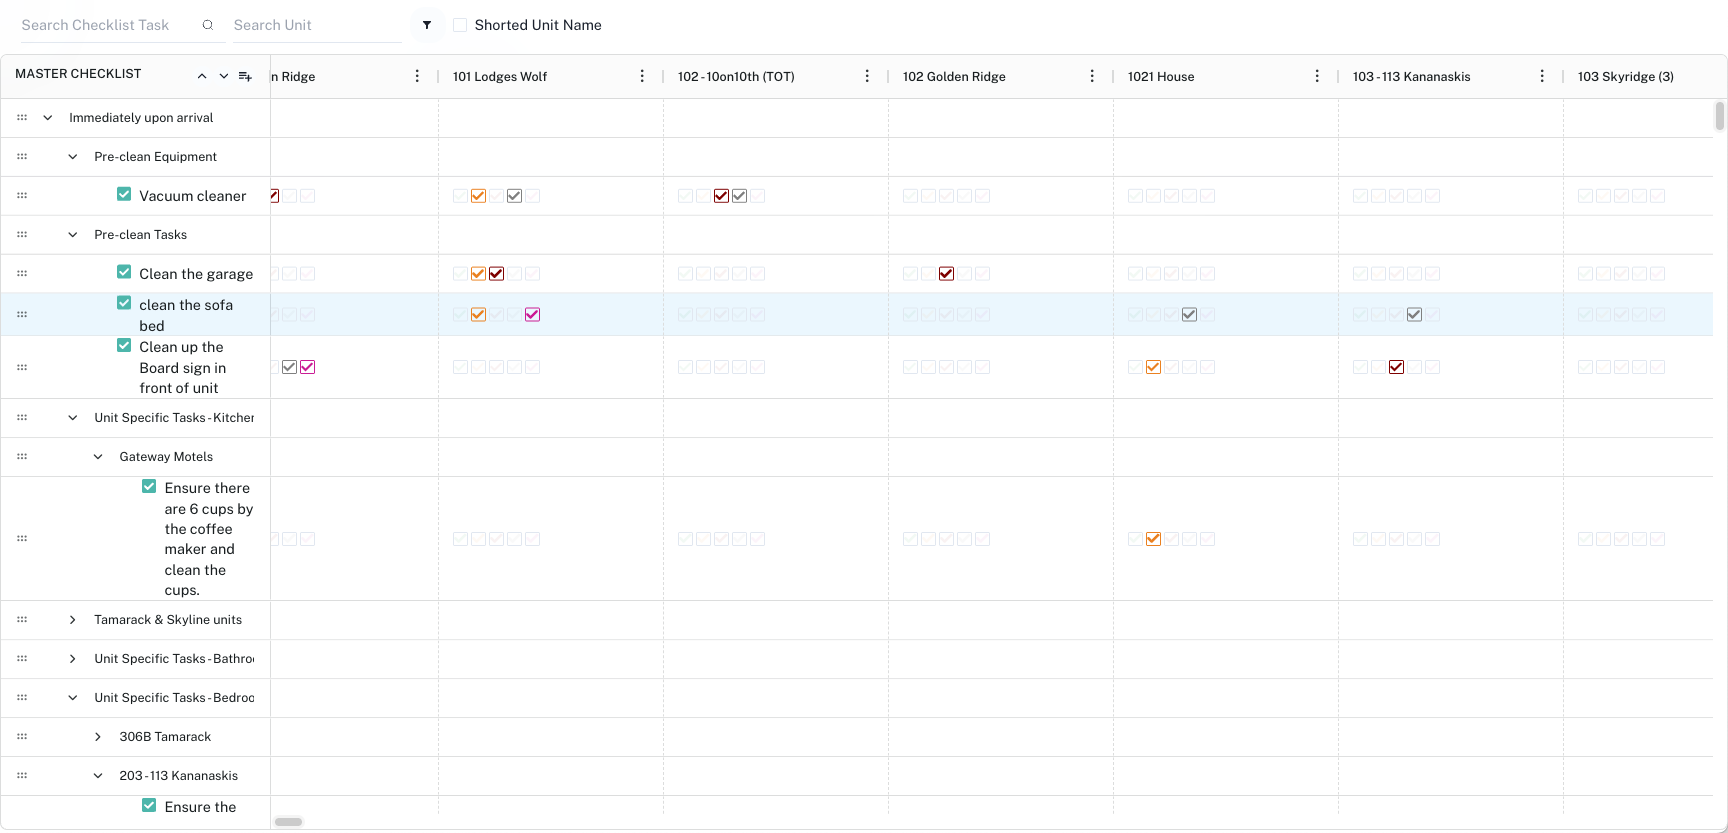Collapse the Pre-clean Equipment group
Image resolution: width=1728 pixels, height=833 pixels.
(x=72, y=157)
